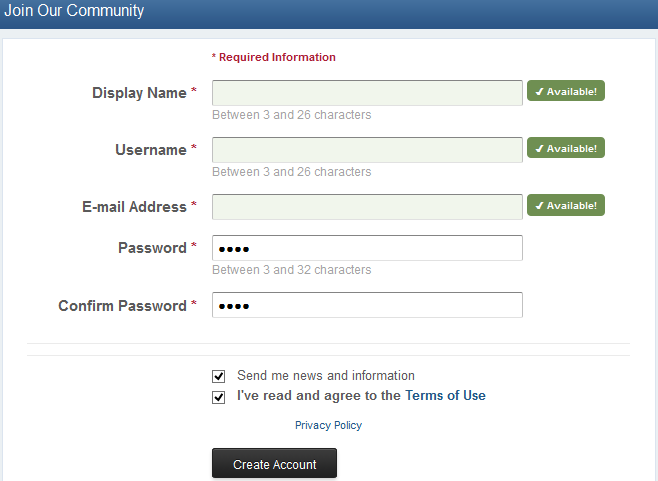Click the Display Name input field
The width and height of the screenshot is (658, 481).
(x=367, y=93)
